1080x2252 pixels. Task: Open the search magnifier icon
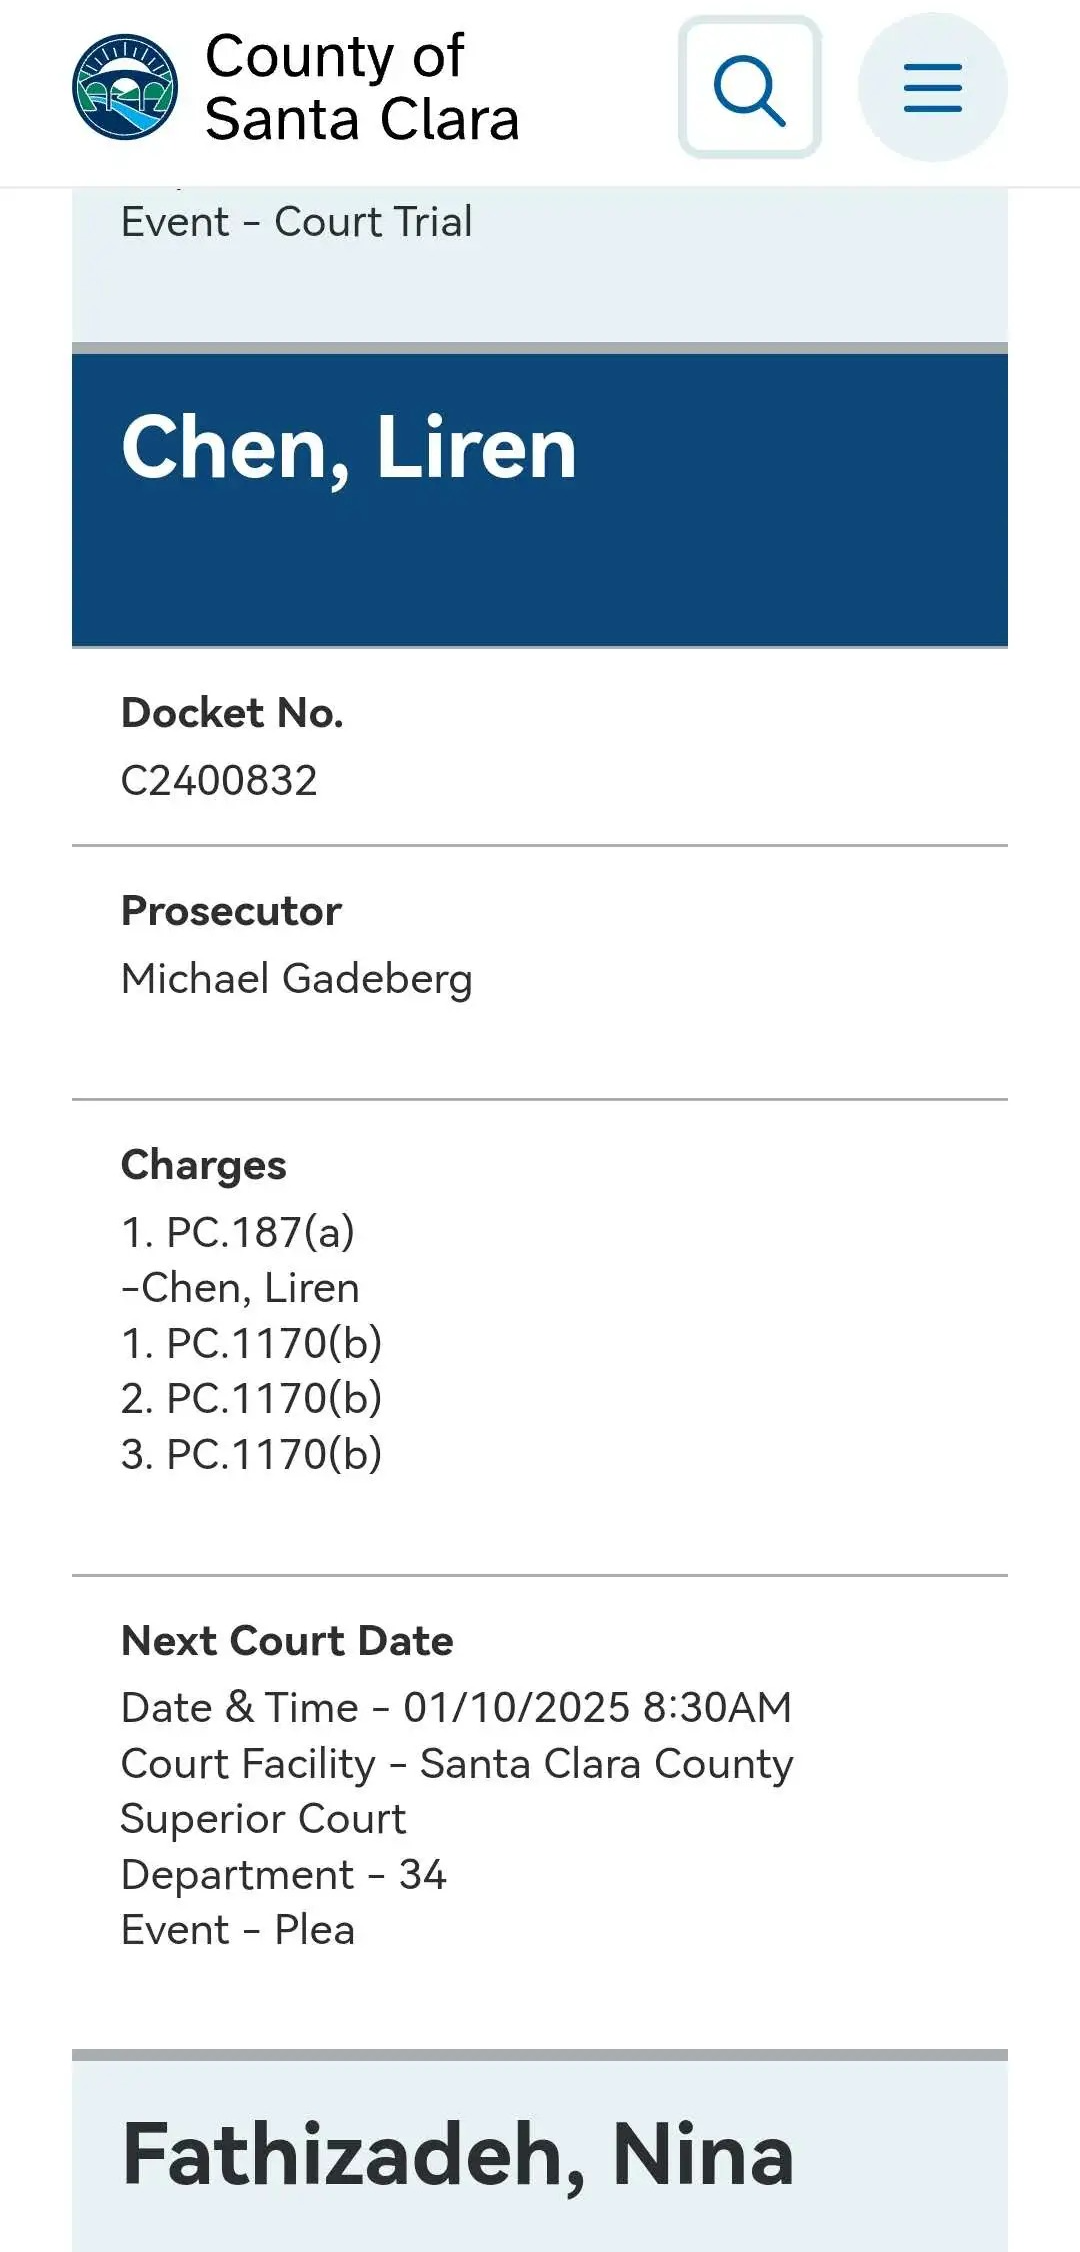750,88
